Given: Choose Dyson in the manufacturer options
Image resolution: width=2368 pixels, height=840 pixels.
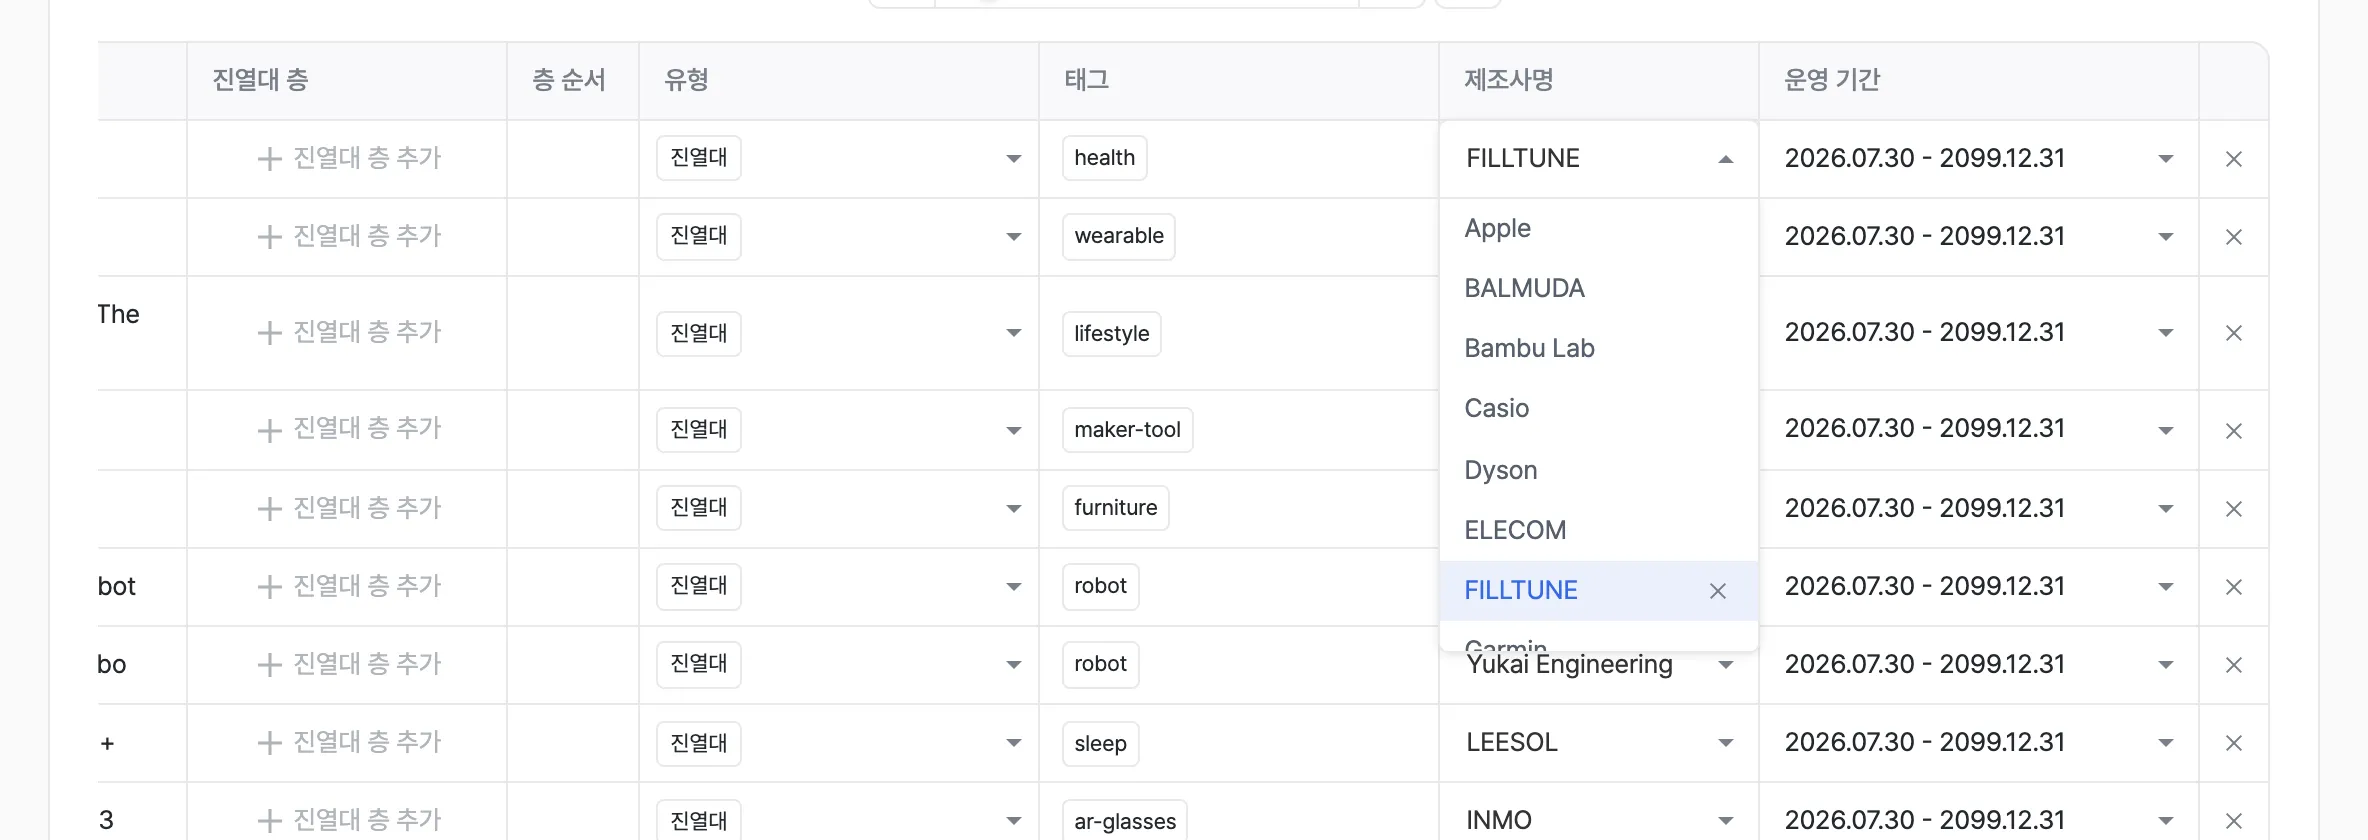Looking at the screenshot, I should coord(1598,470).
